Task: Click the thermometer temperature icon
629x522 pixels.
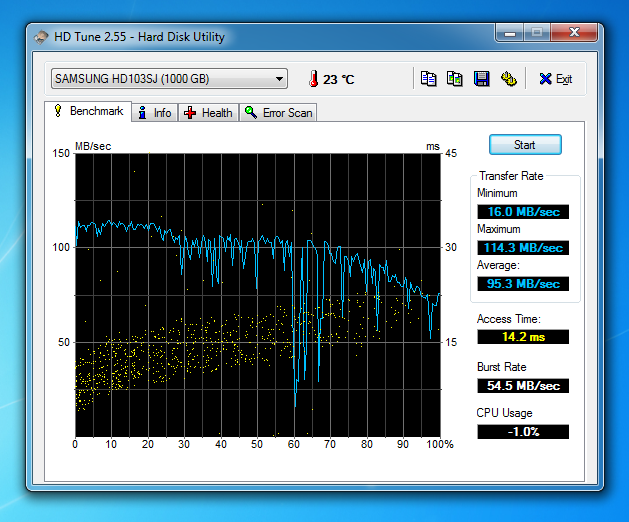Action: coord(313,79)
